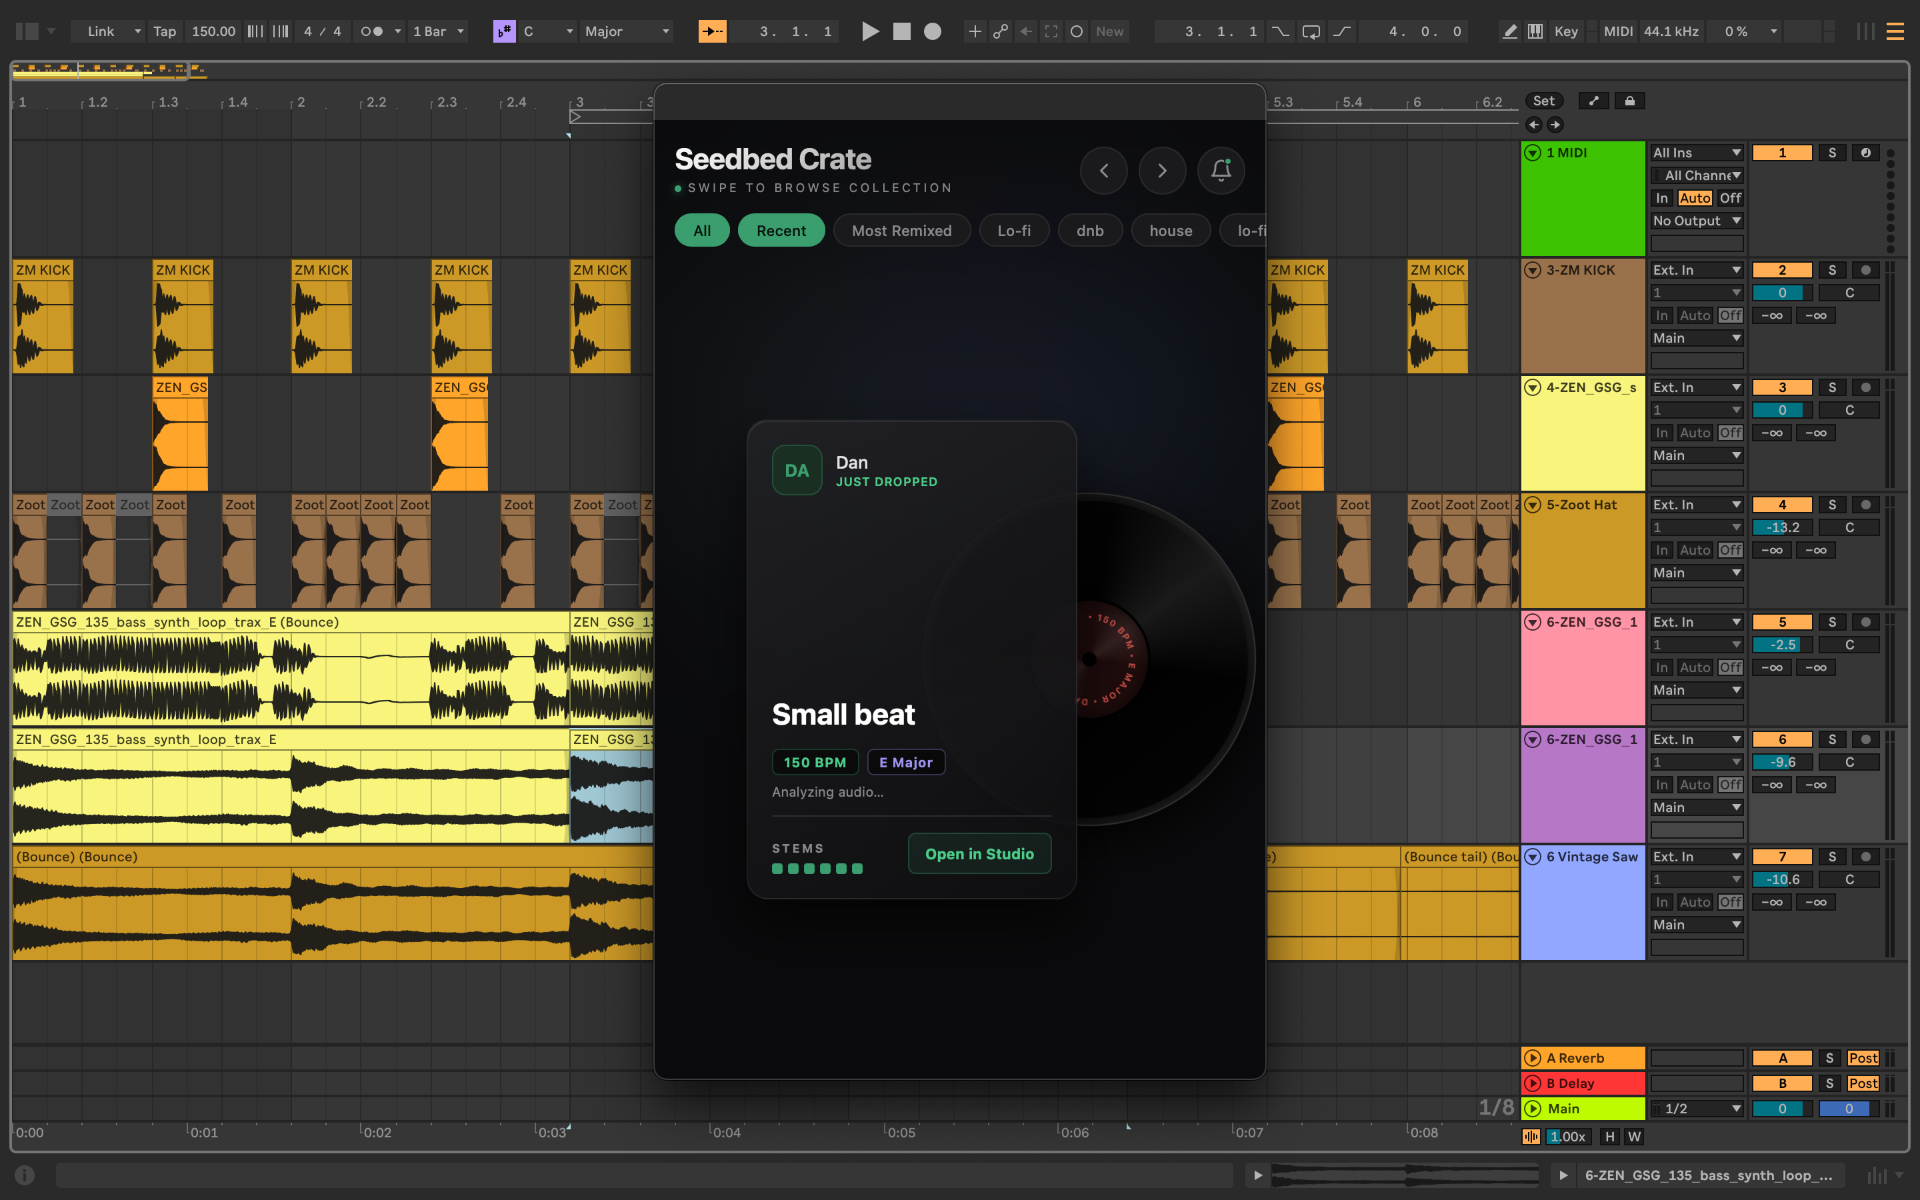The height and width of the screenshot is (1200, 1920).
Task: Open the No Output dropdown on 1 MIDI
Action: [1697, 221]
